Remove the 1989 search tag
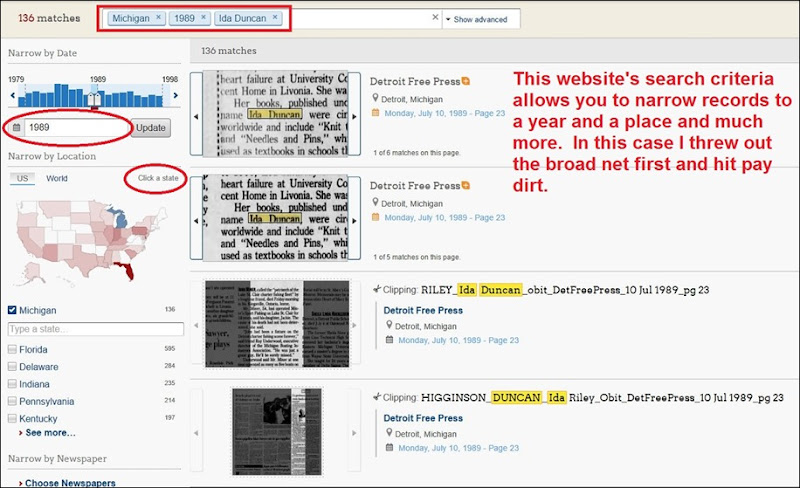Image resolution: width=800 pixels, height=488 pixels. [203, 17]
